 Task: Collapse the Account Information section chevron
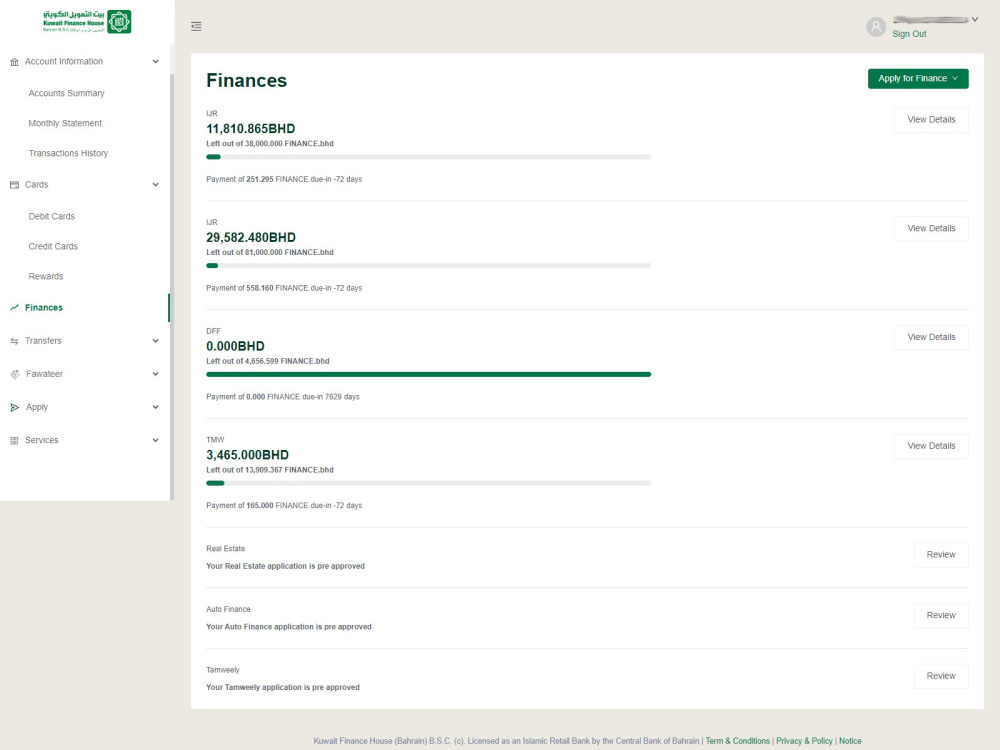point(156,62)
